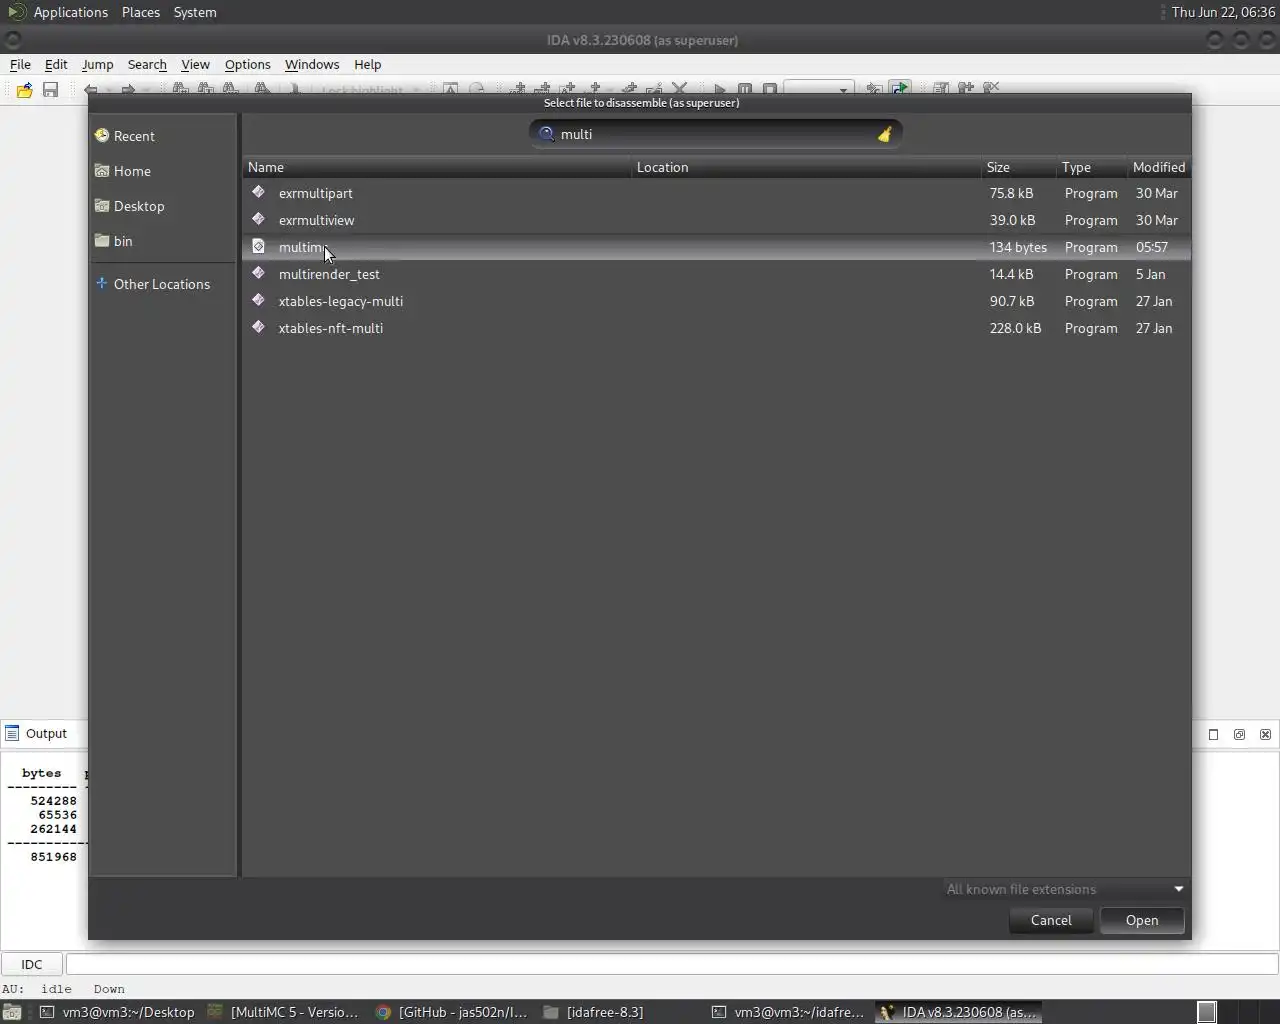Viewport: 1280px width, 1024px height.
Task: Click the Cancel button
Action: click(x=1051, y=920)
